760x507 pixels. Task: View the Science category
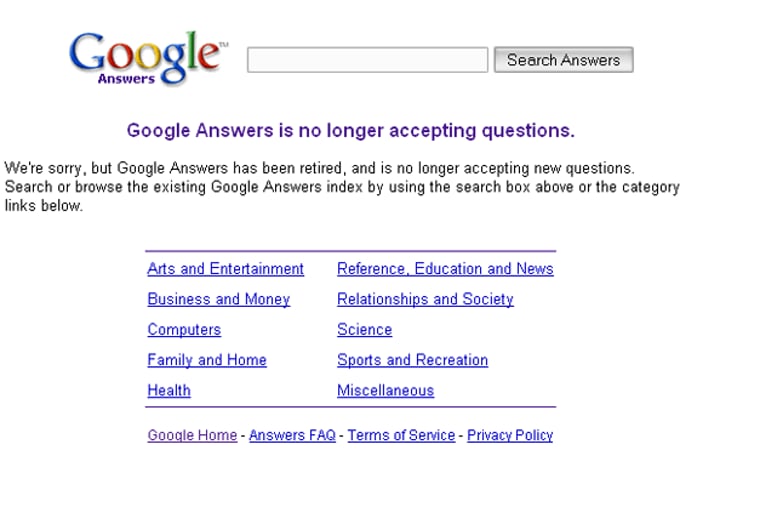[364, 330]
